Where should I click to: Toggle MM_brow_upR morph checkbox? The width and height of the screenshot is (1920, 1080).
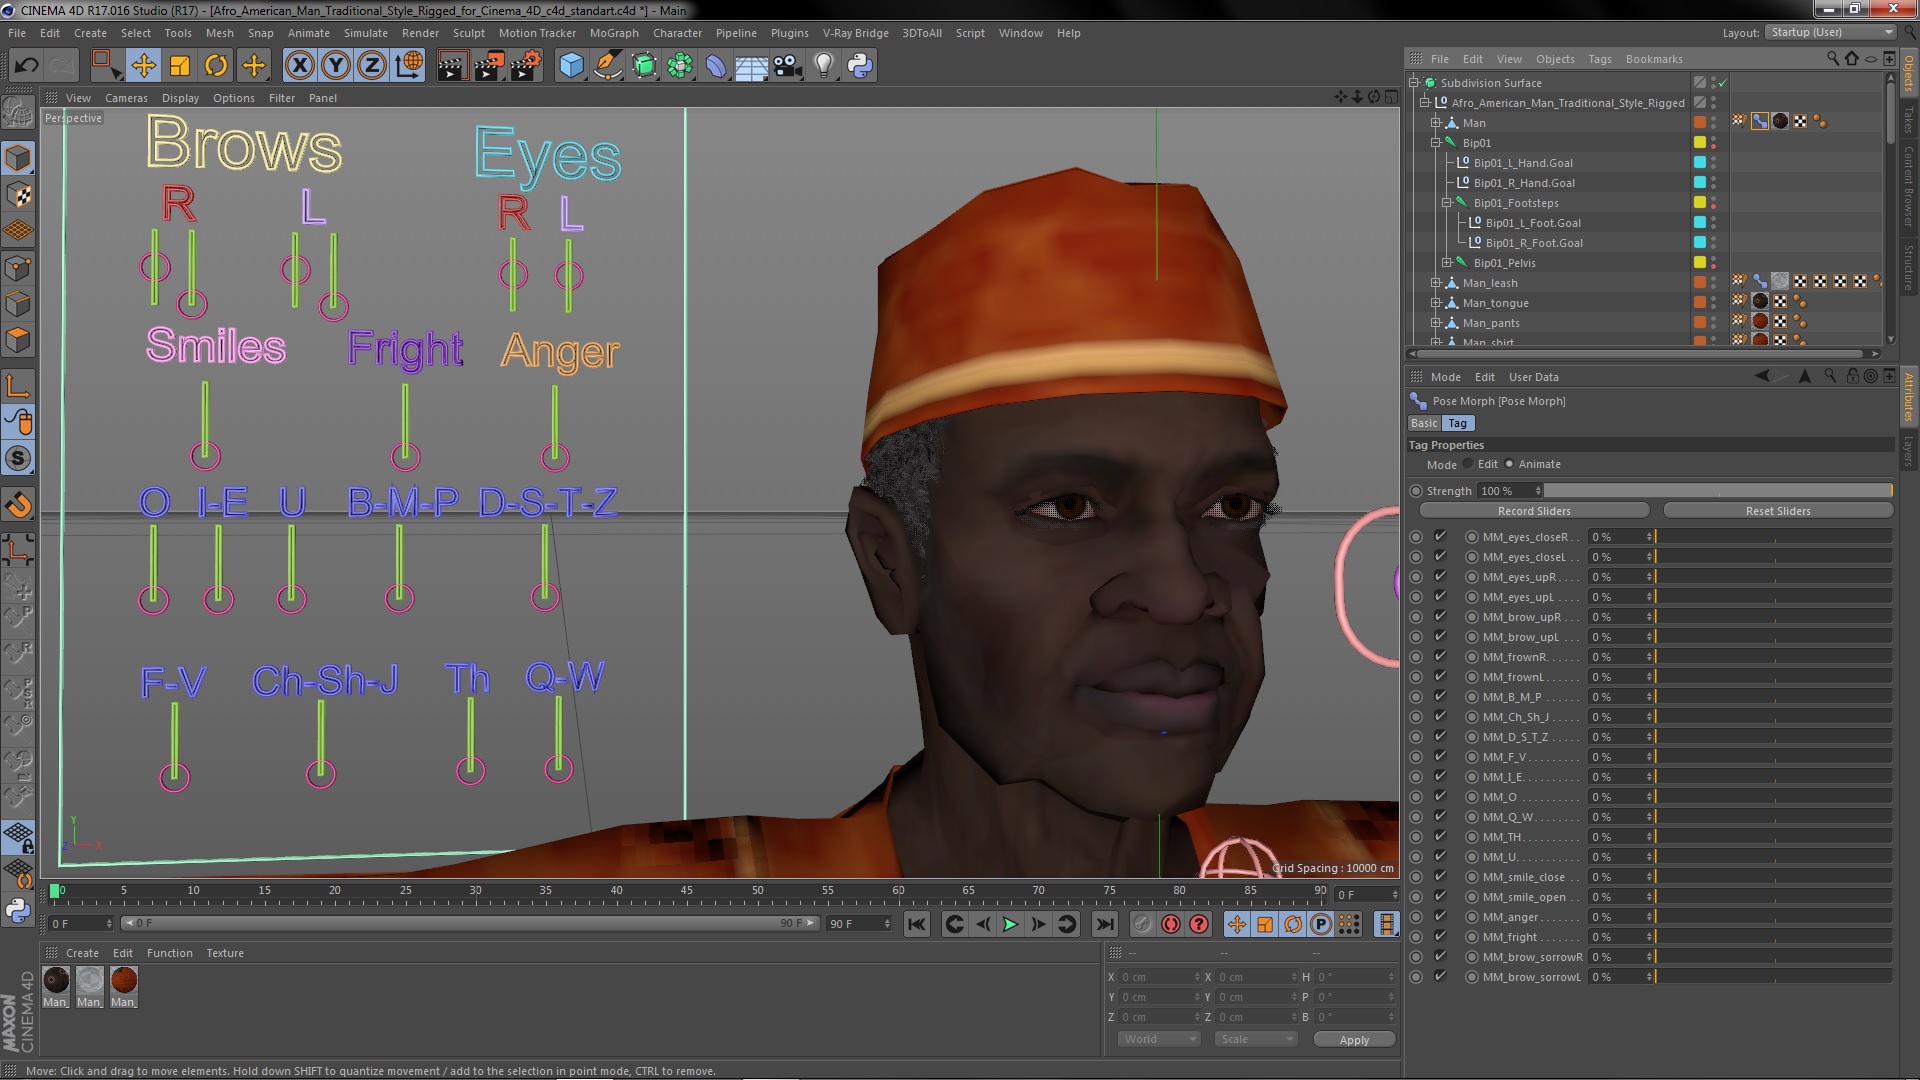1440,617
